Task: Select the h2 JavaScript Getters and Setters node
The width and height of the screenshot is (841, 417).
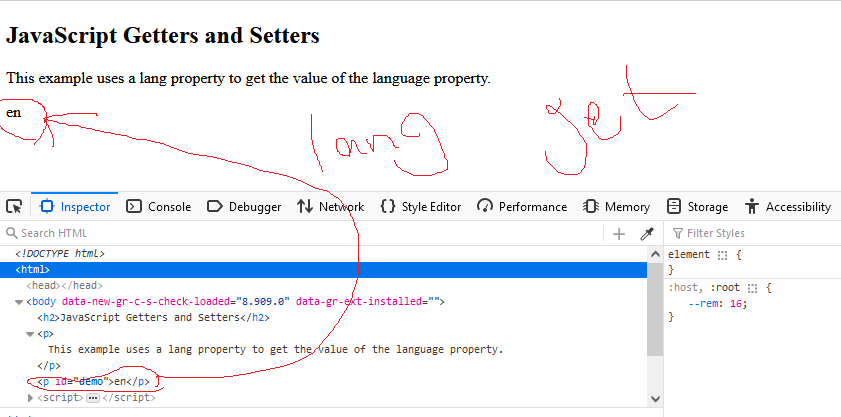Action: click(x=153, y=318)
